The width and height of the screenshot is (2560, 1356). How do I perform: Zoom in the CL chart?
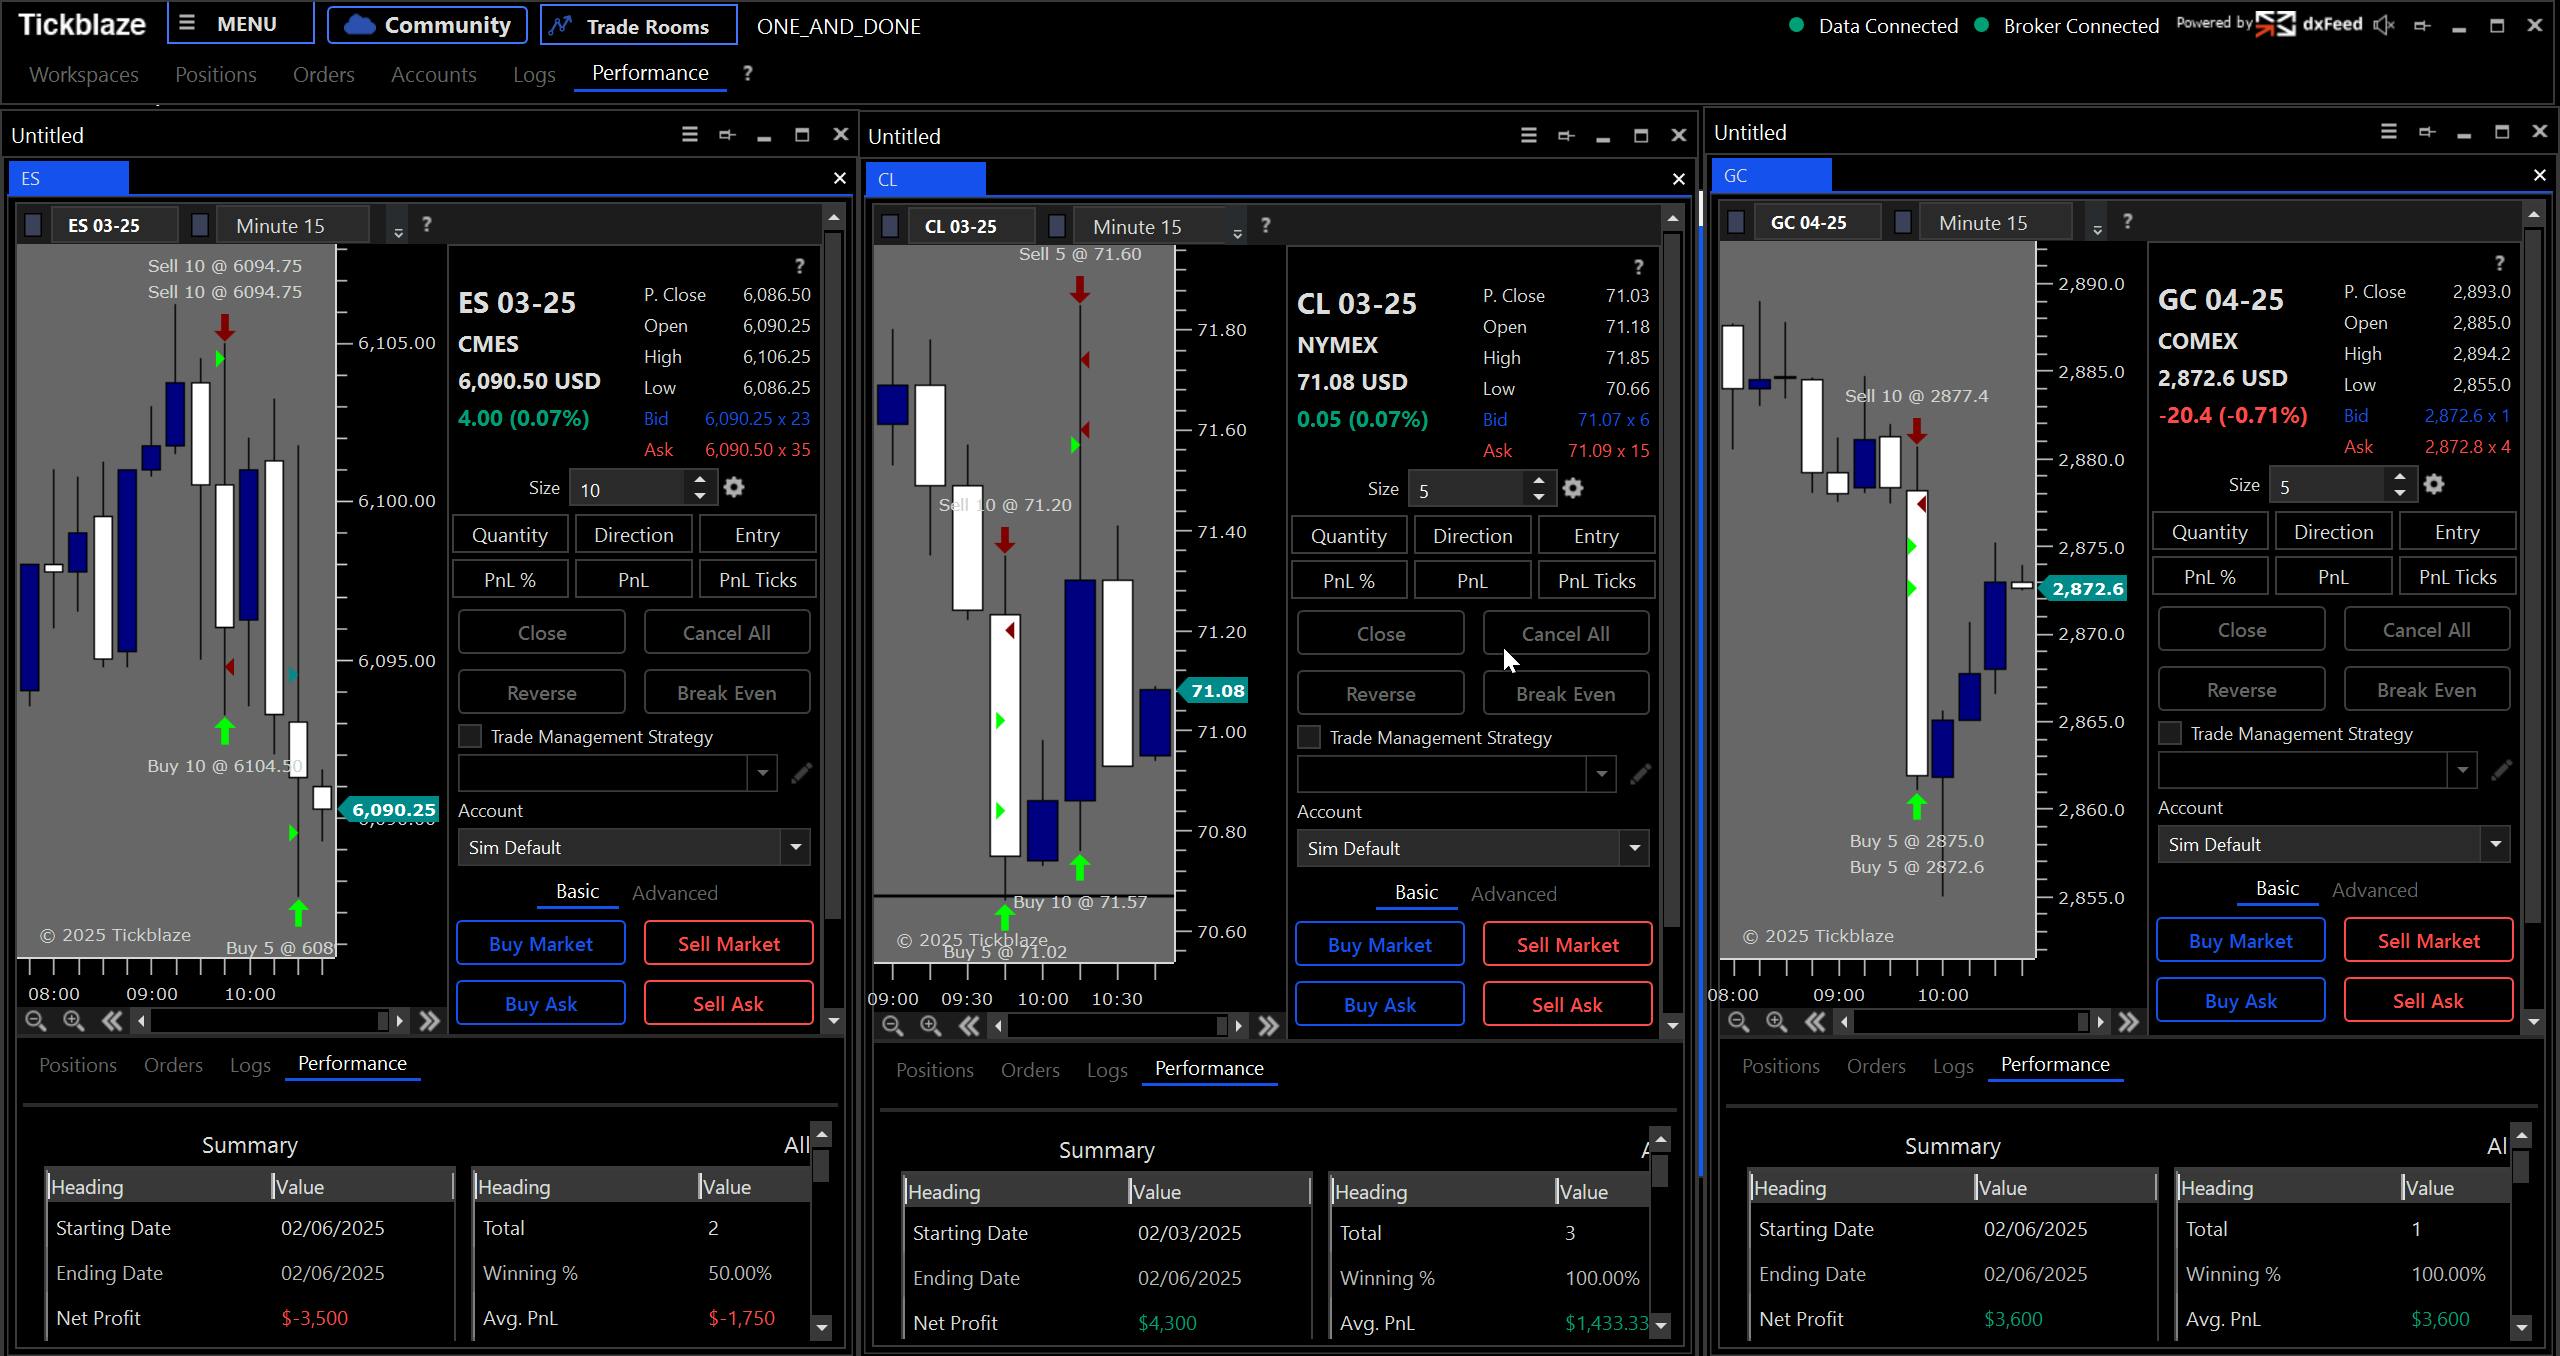(931, 1026)
